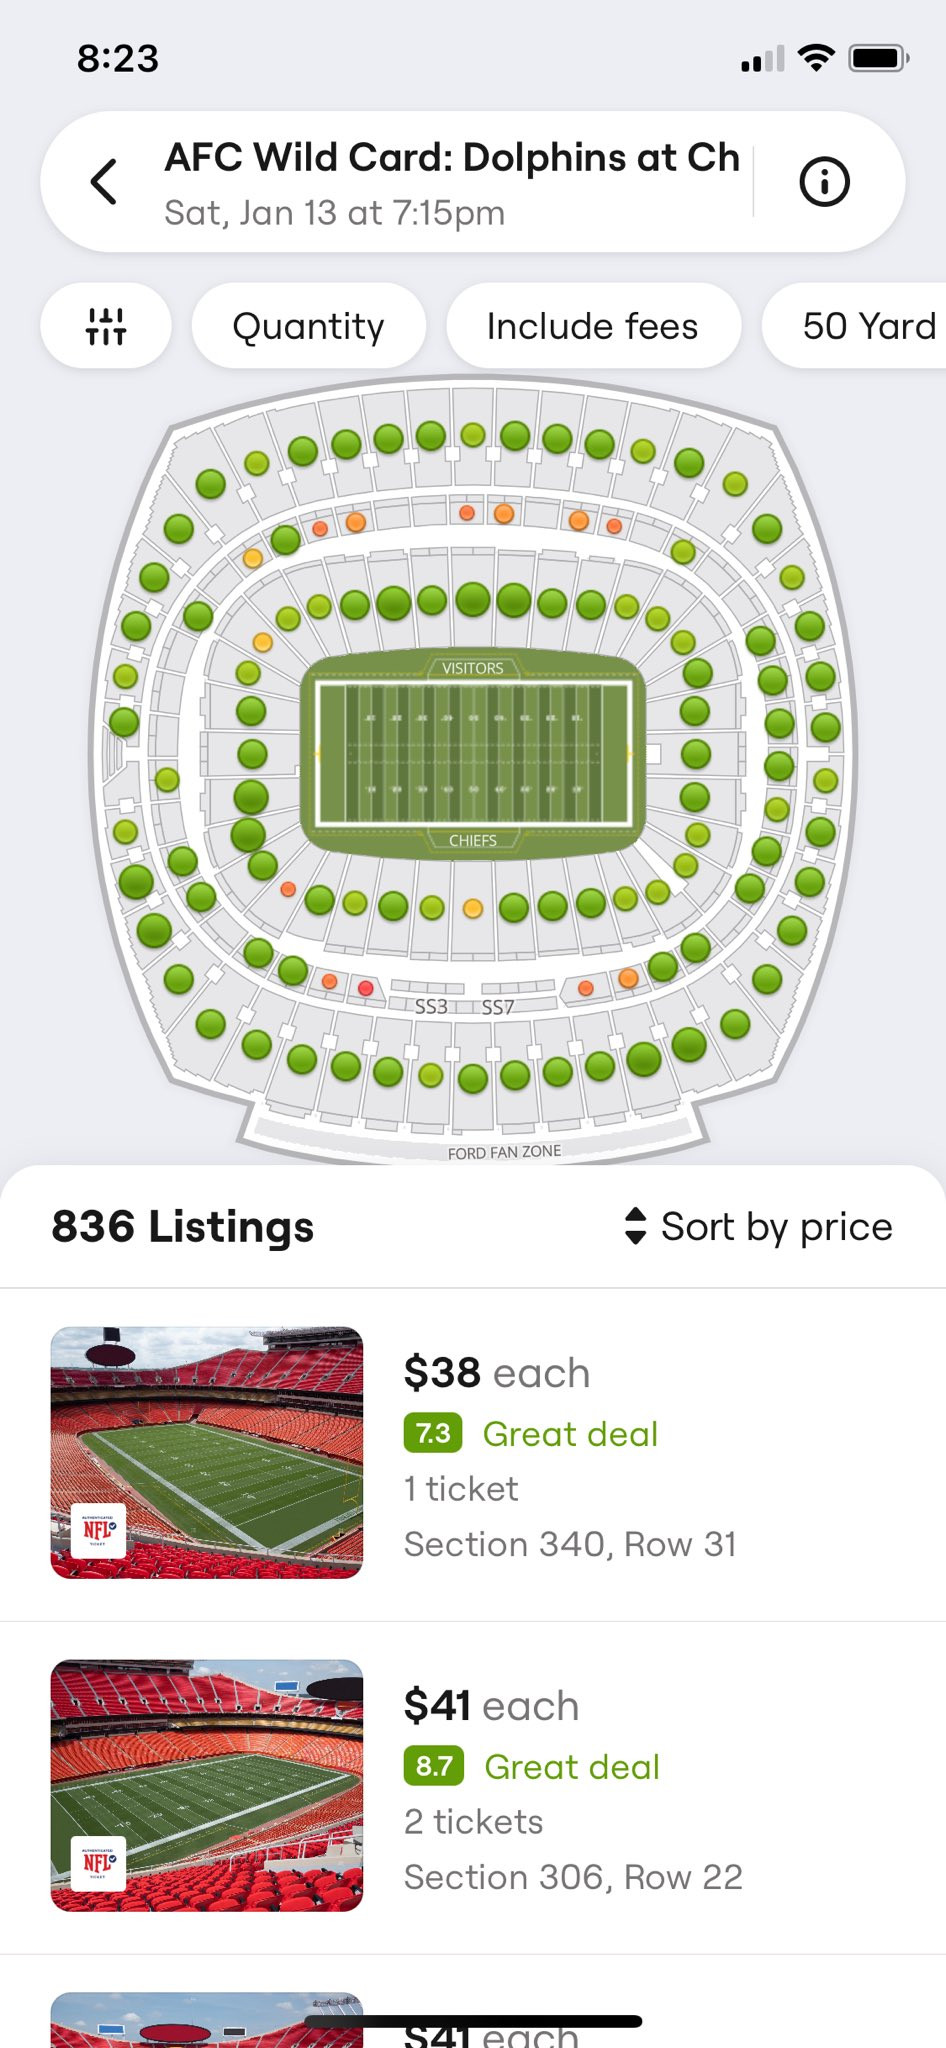This screenshot has width=946, height=2048.
Task: Tap the Ford Fan Zone on the map
Action: (504, 1152)
